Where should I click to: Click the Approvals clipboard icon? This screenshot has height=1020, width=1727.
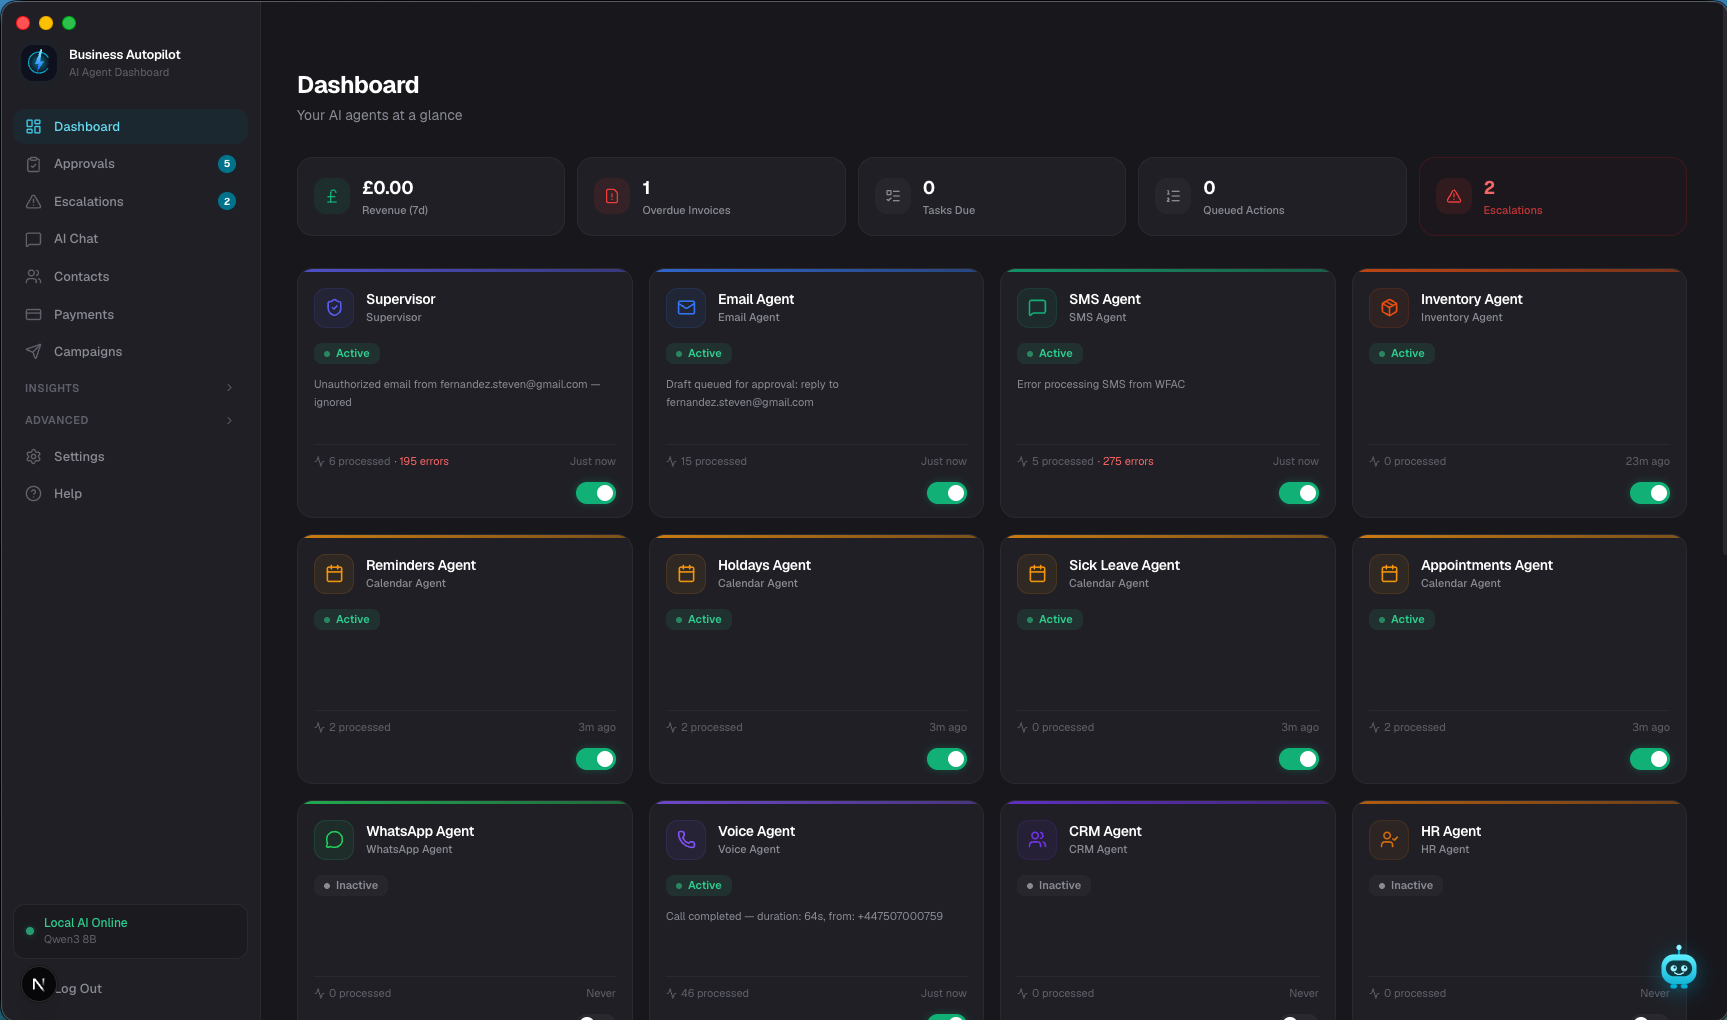pos(33,164)
